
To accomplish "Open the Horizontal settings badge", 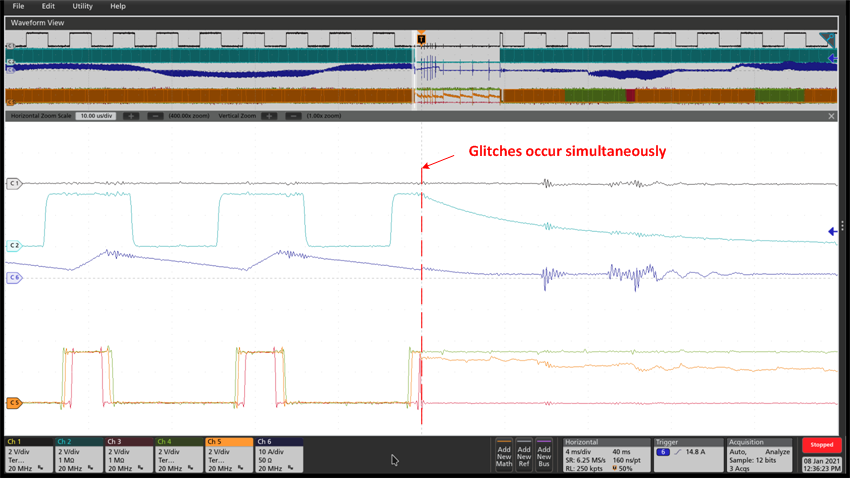I will point(606,455).
